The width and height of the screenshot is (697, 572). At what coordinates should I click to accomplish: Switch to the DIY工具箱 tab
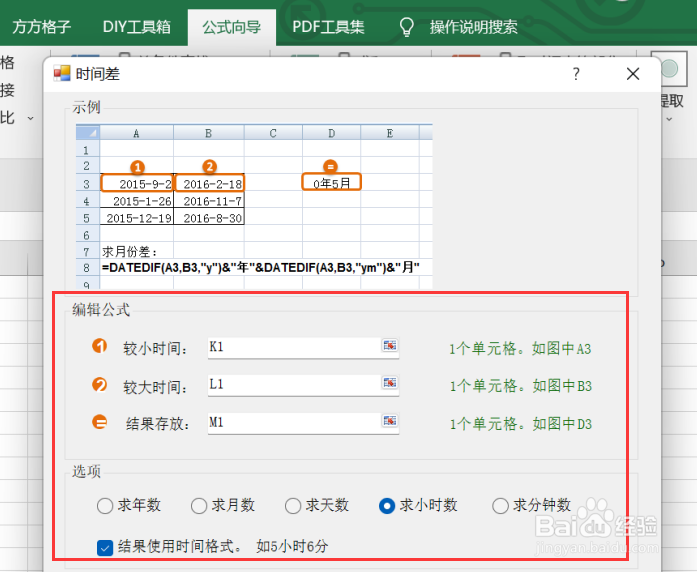136,27
